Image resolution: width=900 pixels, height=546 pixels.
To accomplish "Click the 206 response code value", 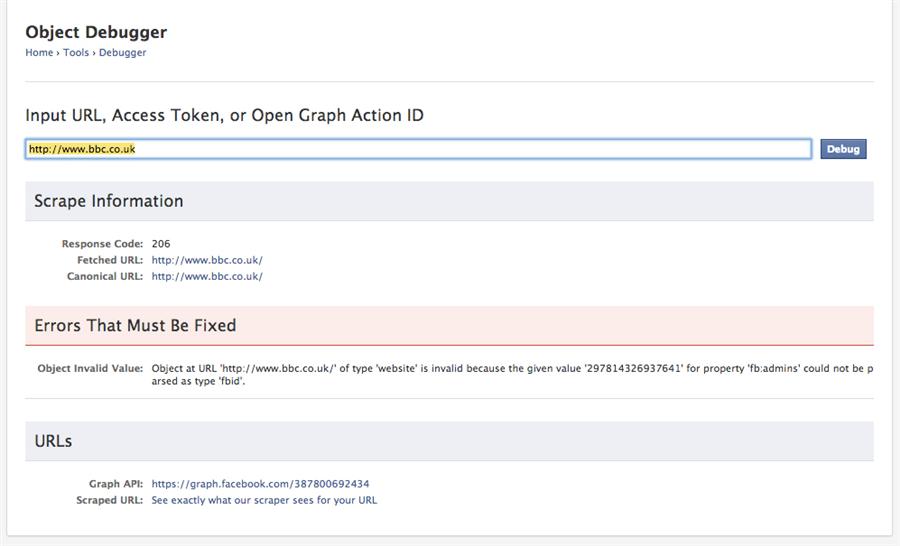I will [161, 244].
